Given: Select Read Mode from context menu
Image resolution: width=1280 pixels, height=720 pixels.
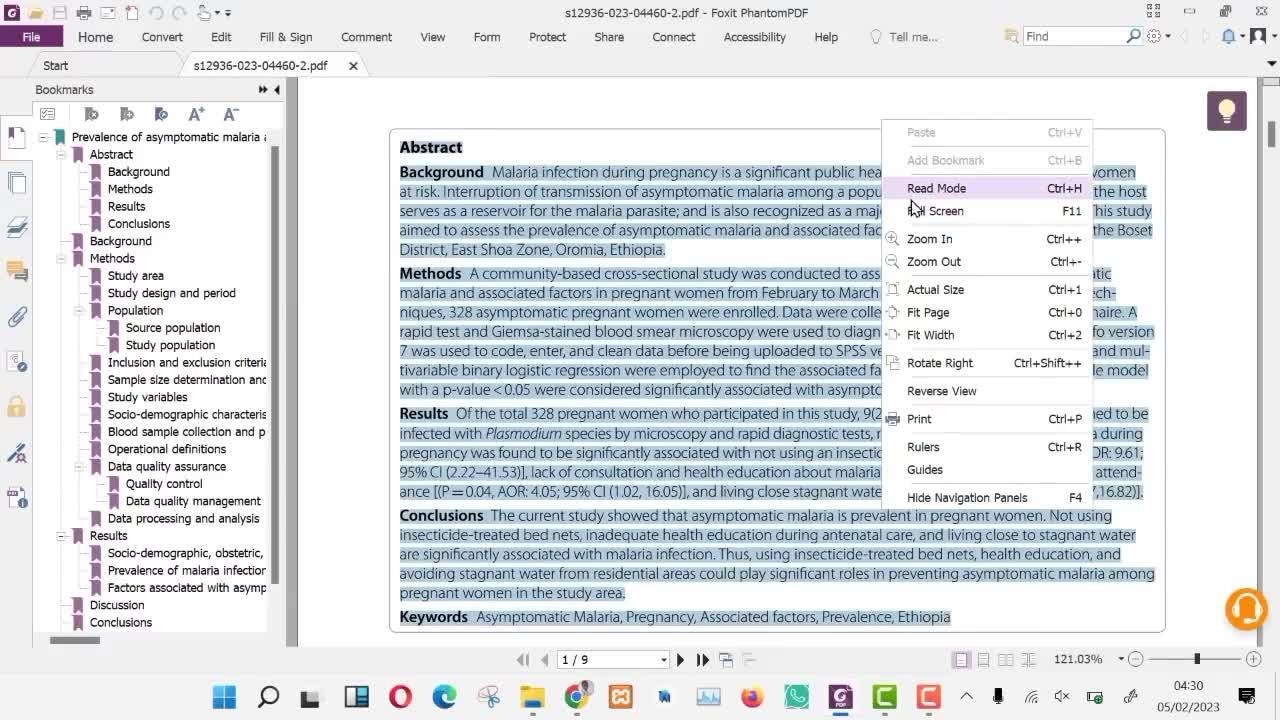Looking at the screenshot, I should 936,188.
